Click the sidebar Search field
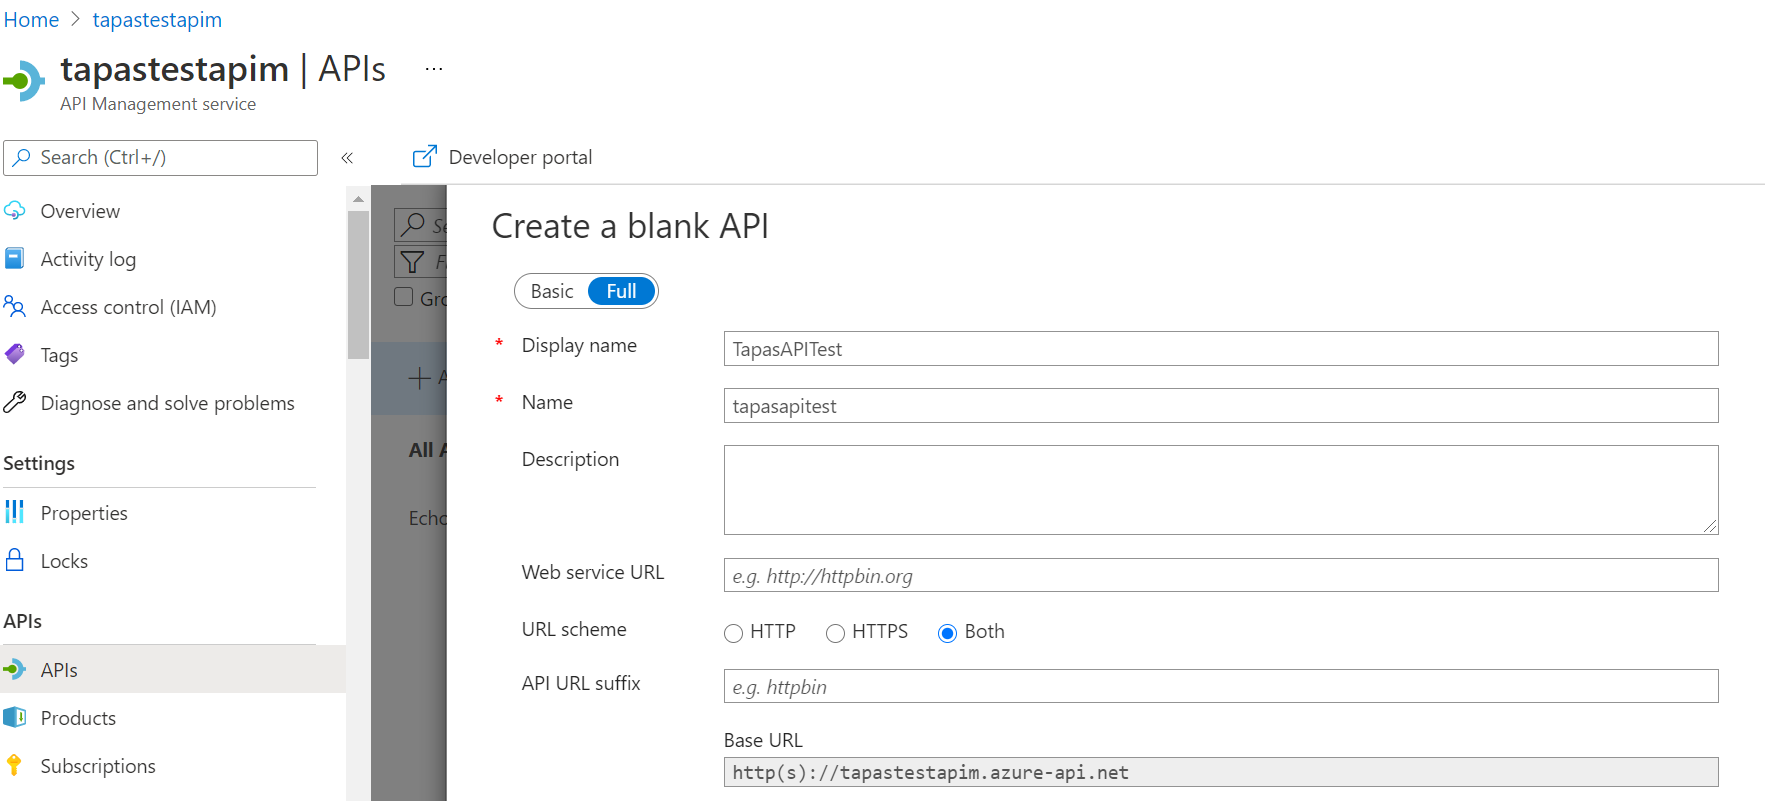The width and height of the screenshot is (1765, 801). [160, 158]
